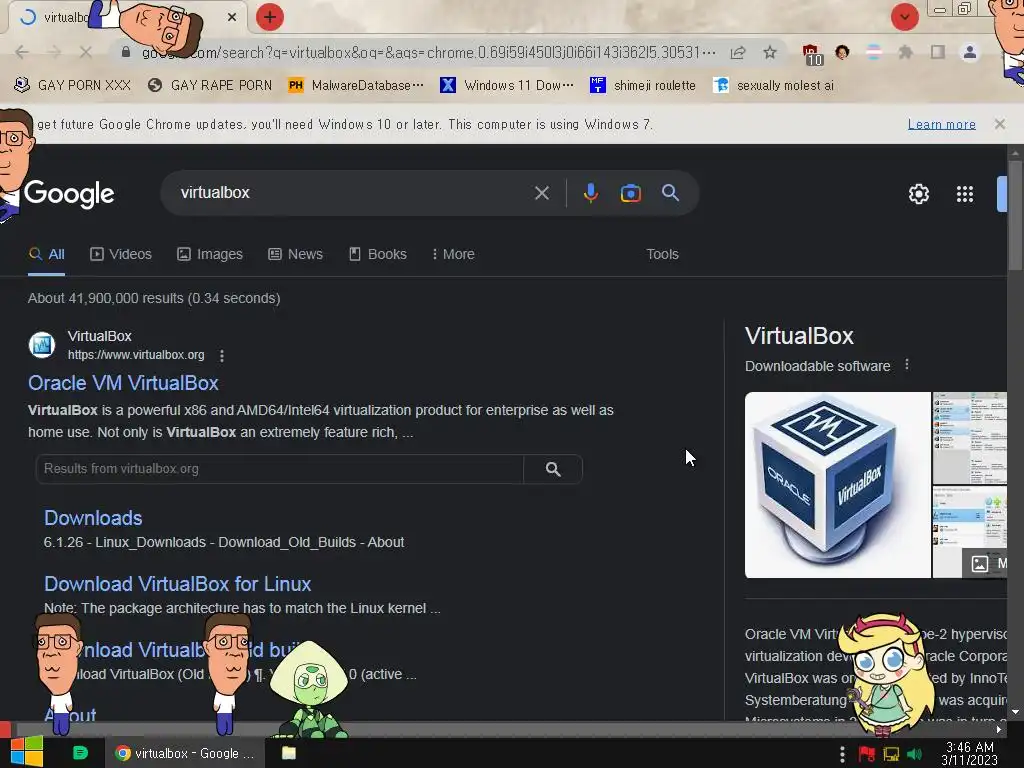
Task: Switch to the Images tab
Action: [x=210, y=254]
